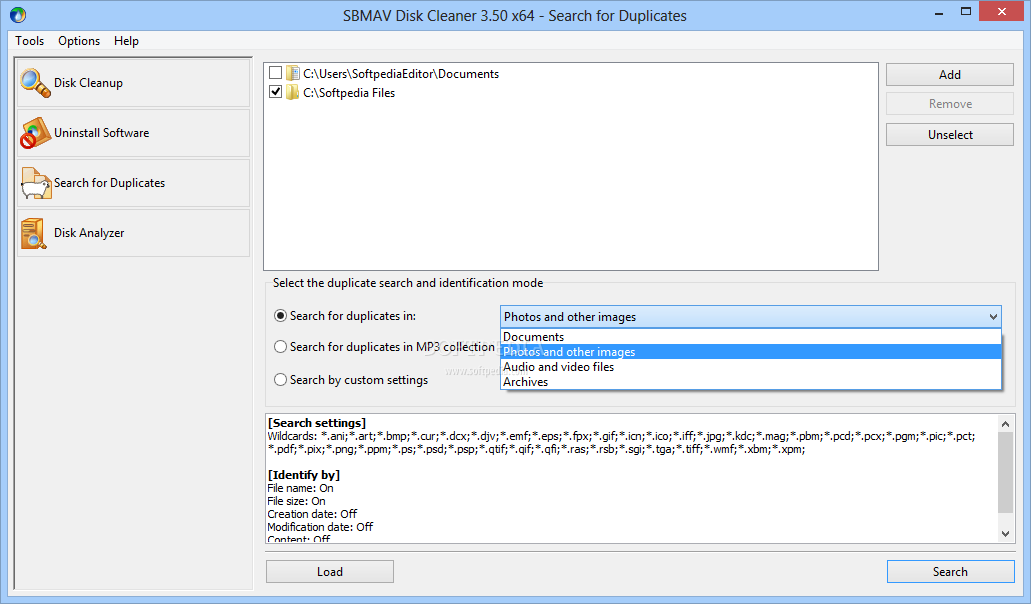
Task: Click the settings panel scroll down arrow
Action: point(1005,534)
